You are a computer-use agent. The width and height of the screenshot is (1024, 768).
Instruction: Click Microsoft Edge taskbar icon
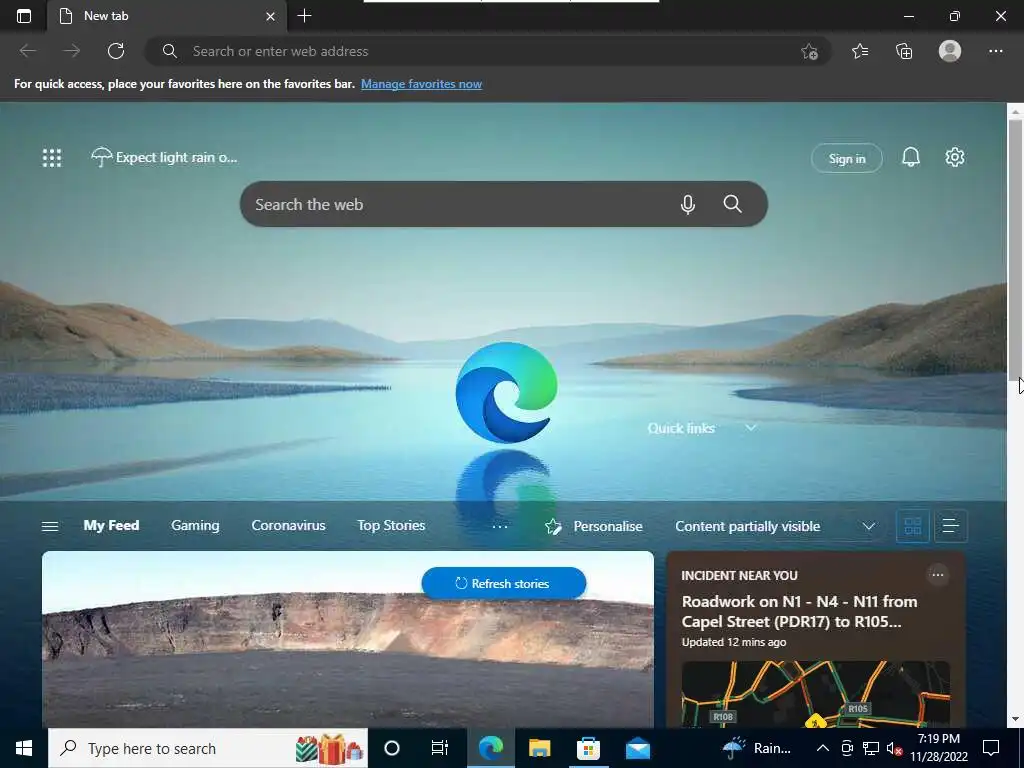(x=490, y=748)
